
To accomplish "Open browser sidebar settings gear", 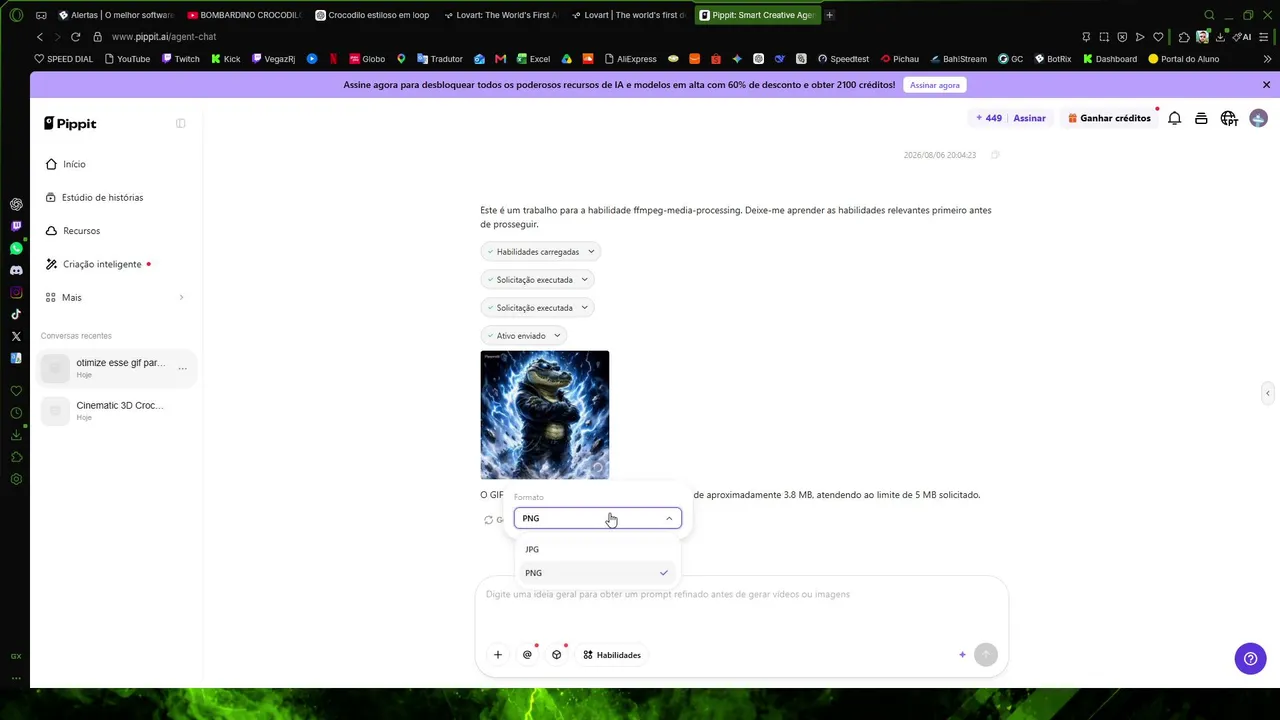I will pyautogui.click(x=16, y=479).
